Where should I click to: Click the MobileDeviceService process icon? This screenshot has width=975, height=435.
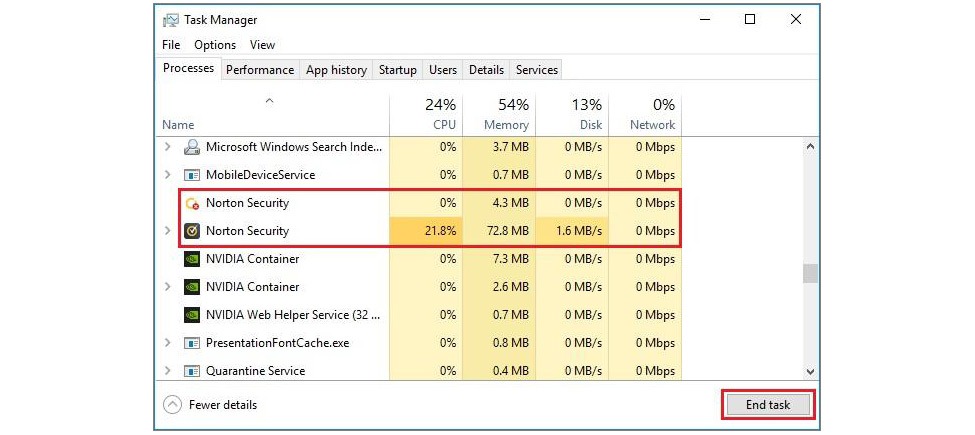pyautogui.click(x=192, y=175)
